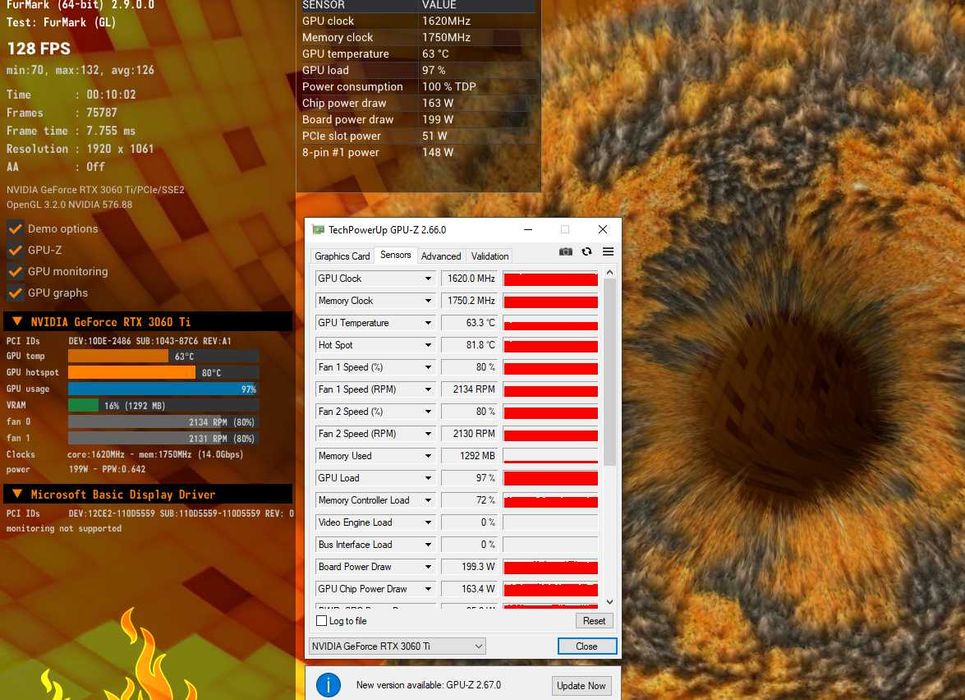This screenshot has width=965, height=700.
Task: Click the scroll-down arrow in GPU-Z sensors
Action: point(609,602)
